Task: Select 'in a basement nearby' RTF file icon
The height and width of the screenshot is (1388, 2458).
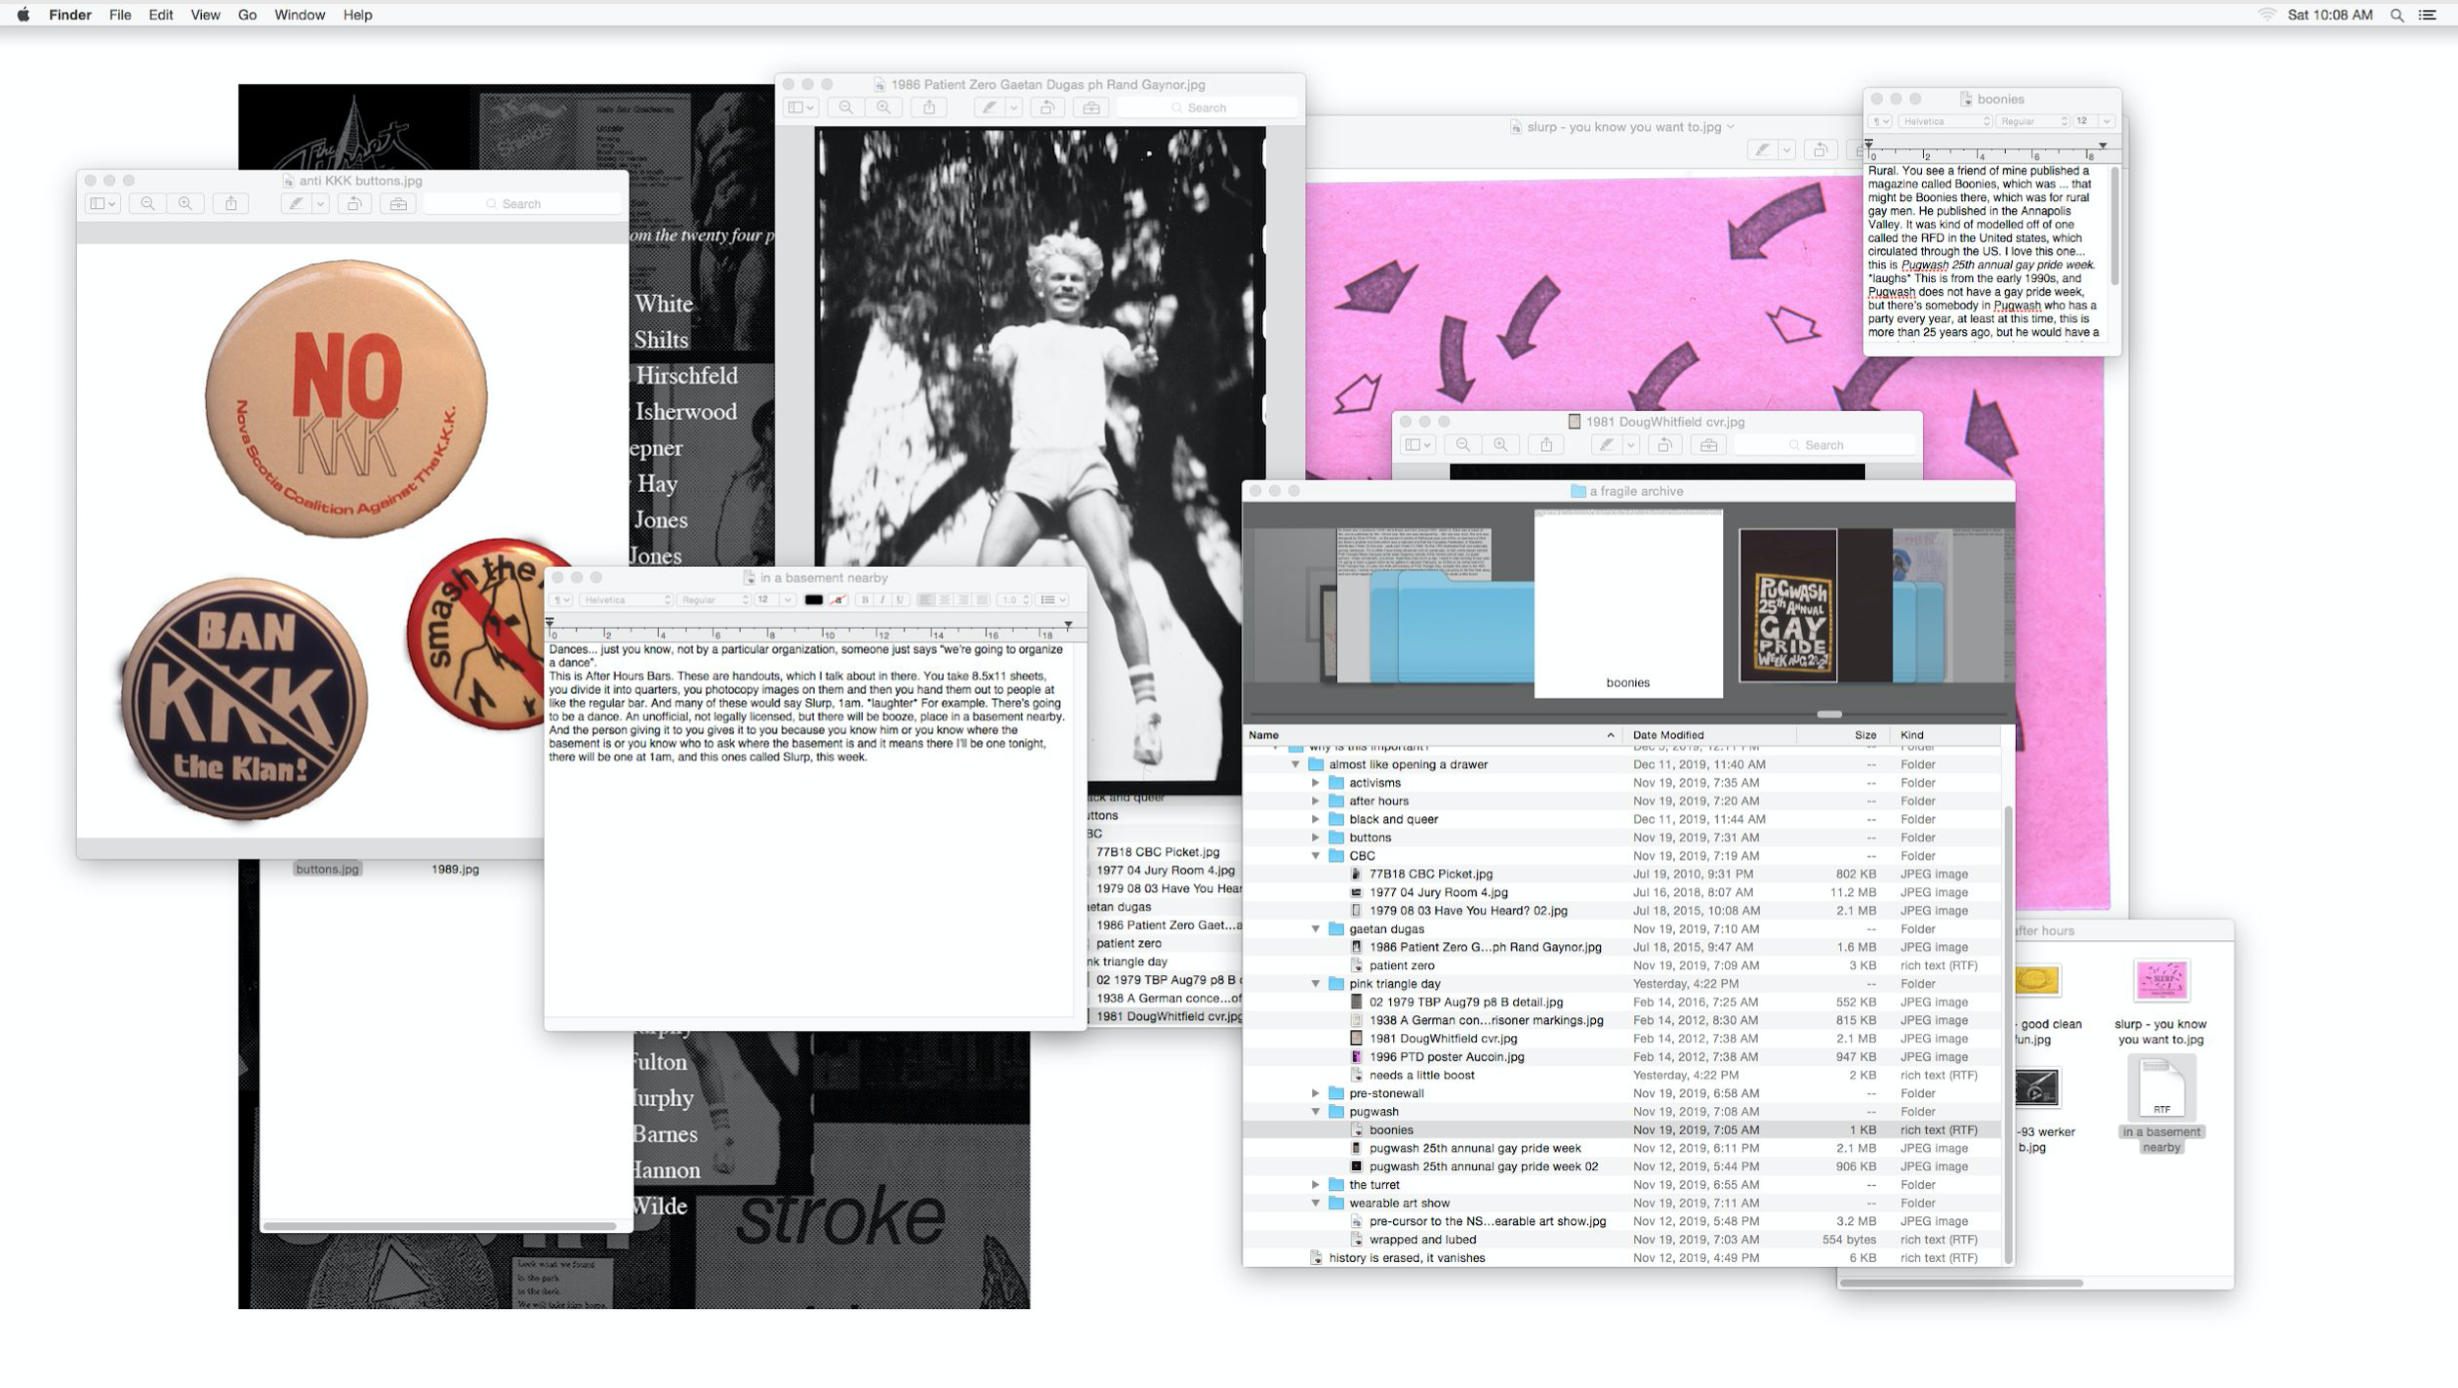Action: pos(2161,1087)
